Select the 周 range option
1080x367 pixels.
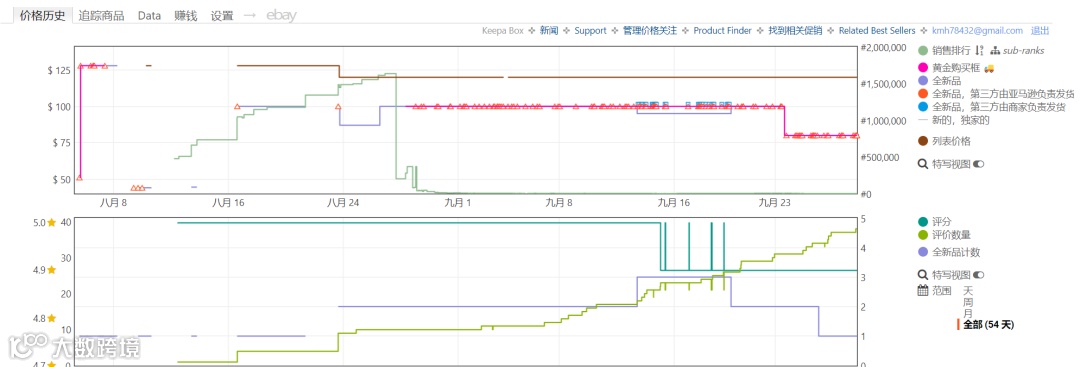[968, 302]
